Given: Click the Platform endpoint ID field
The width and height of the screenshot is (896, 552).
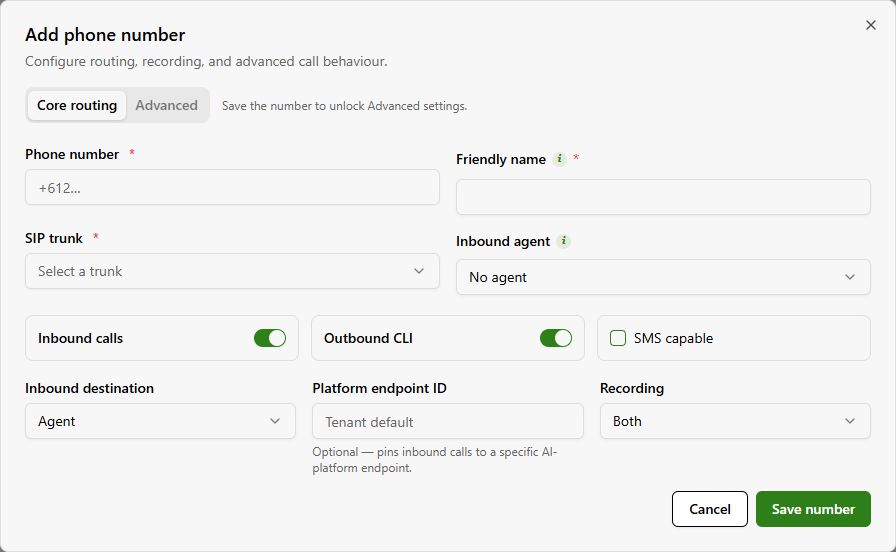Looking at the screenshot, I should (447, 421).
